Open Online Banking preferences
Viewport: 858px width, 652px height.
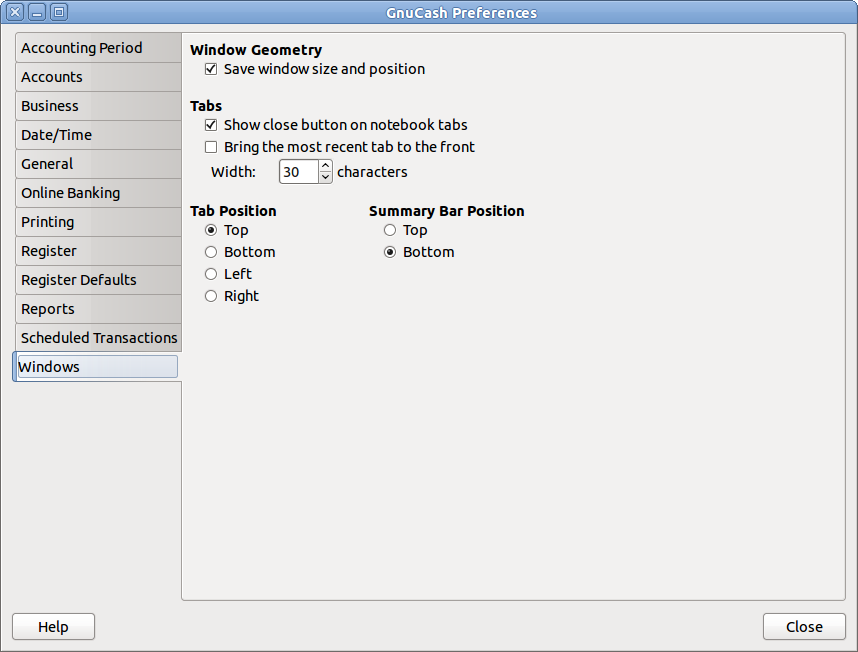(98, 193)
